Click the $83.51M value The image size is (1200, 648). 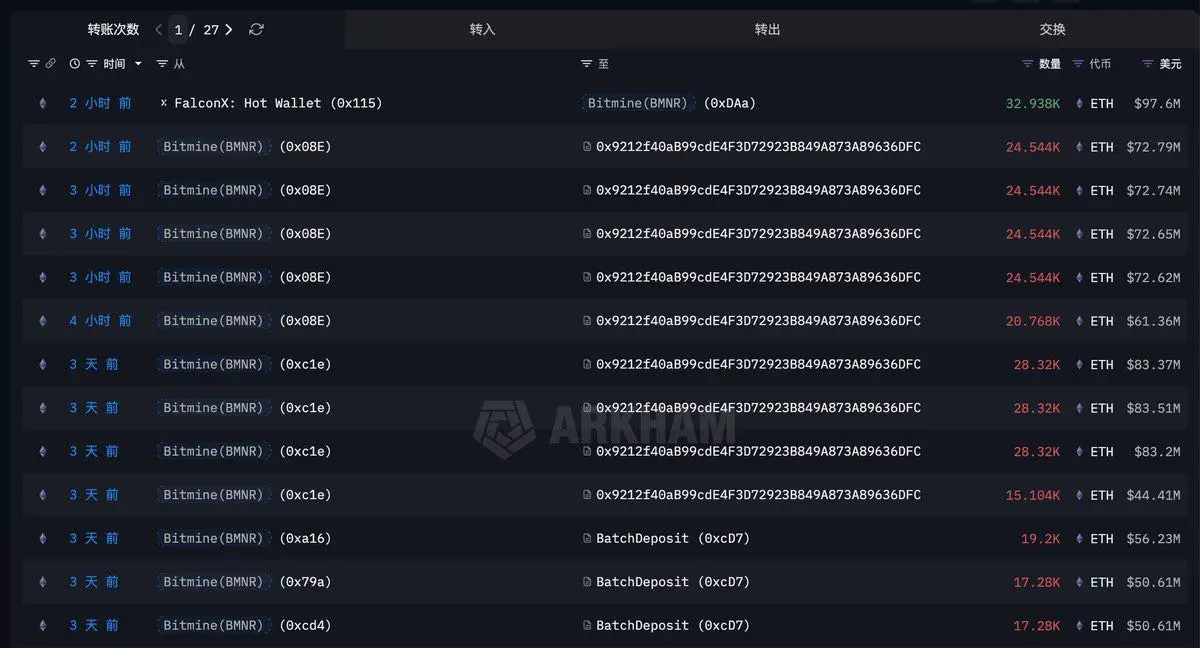point(1153,408)
